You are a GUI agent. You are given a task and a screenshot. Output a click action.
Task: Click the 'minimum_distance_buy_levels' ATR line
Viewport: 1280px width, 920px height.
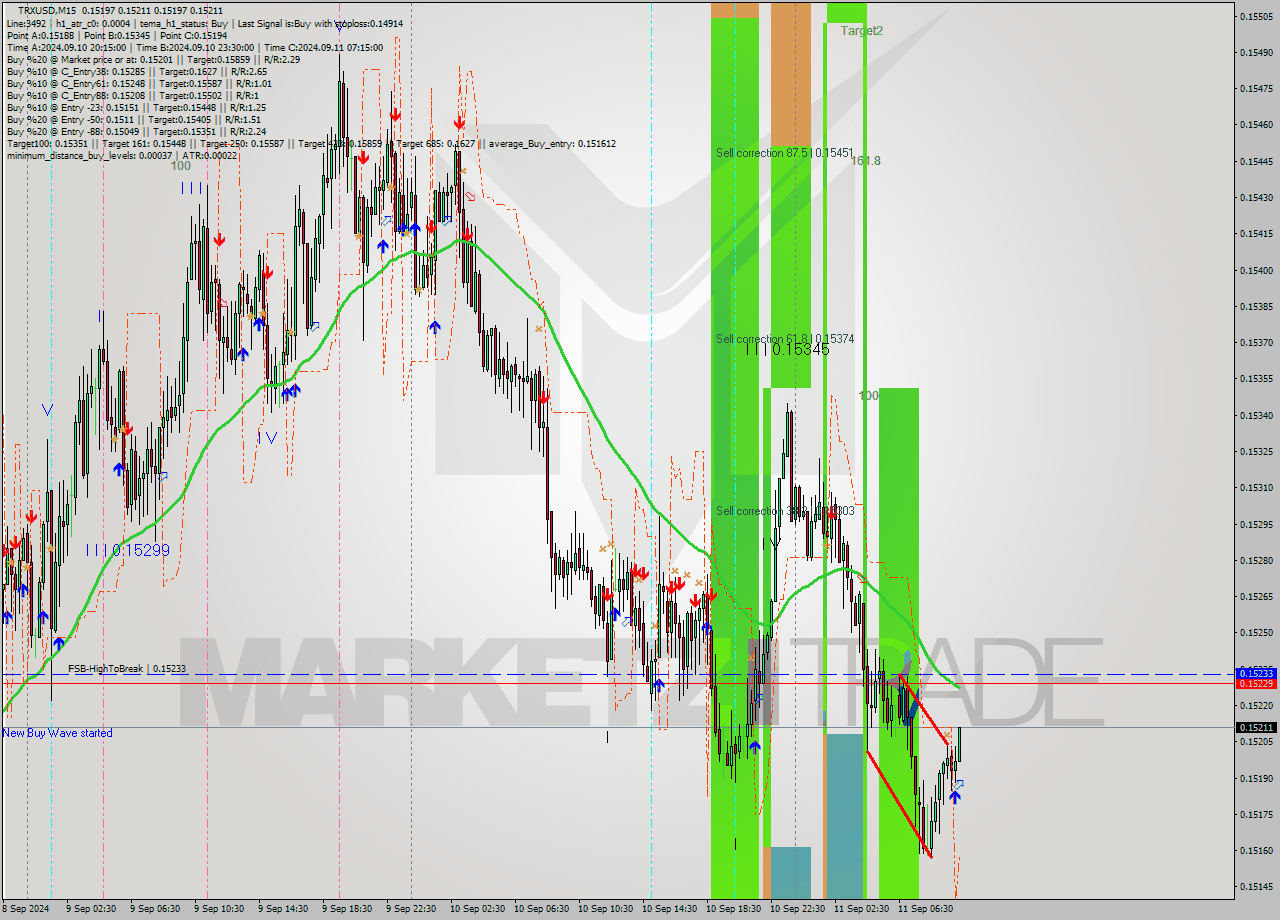122,155
